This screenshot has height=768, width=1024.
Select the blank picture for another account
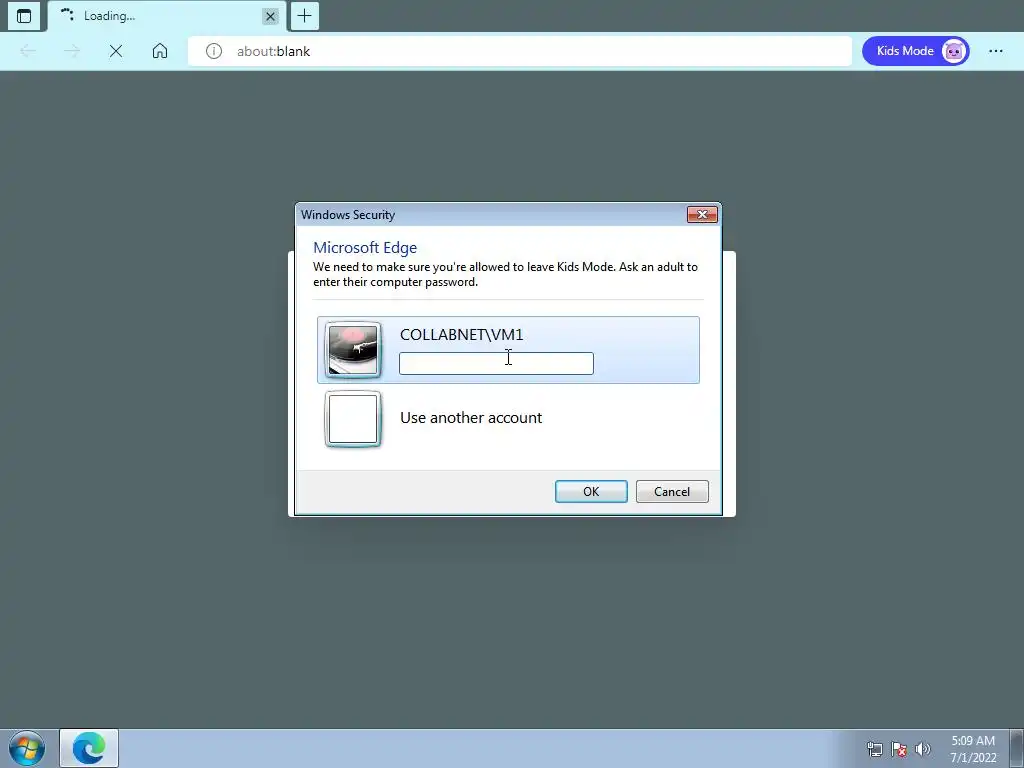click(x=353, y=419)
